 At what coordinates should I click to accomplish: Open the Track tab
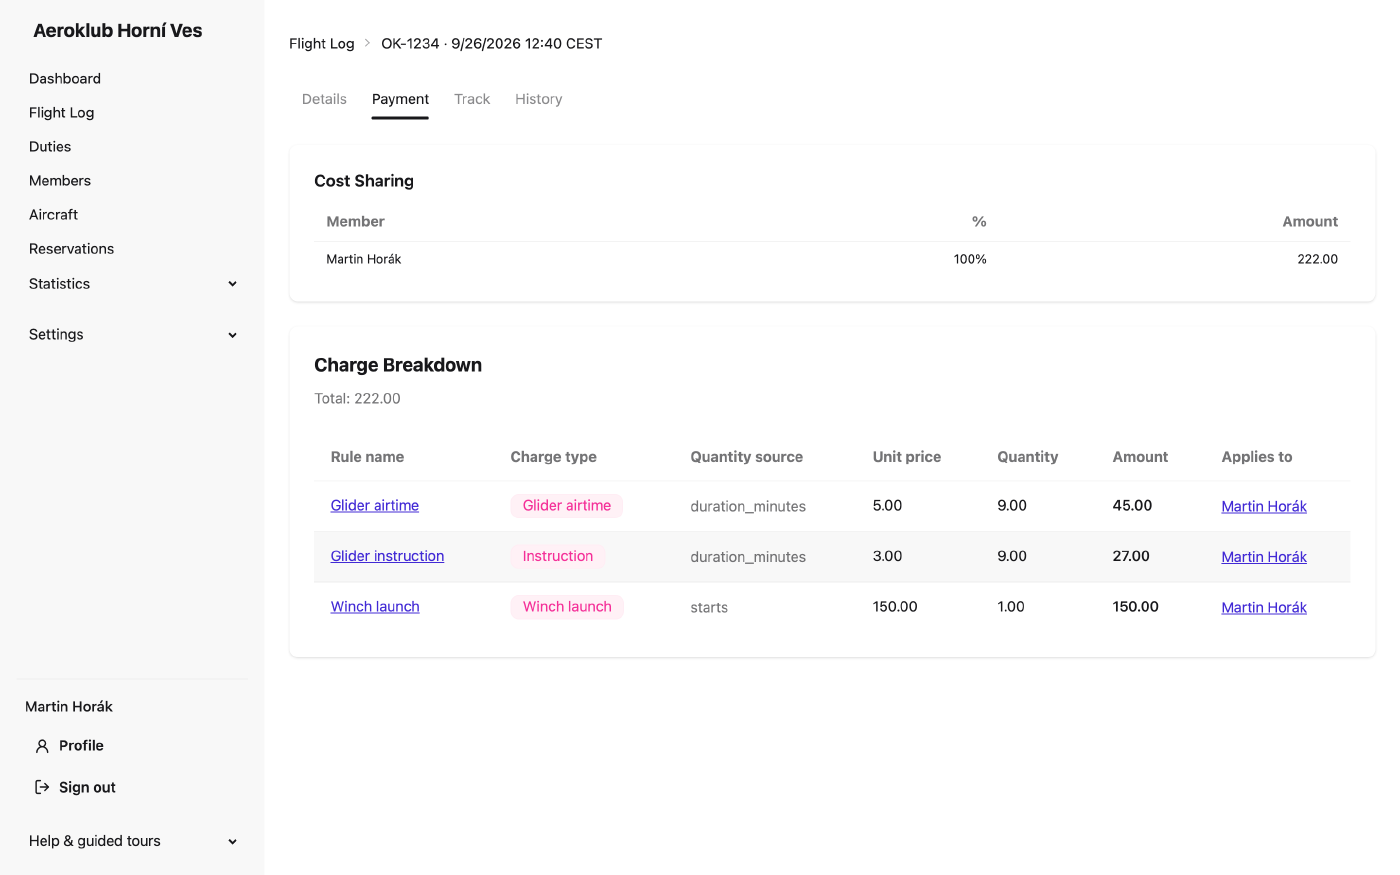click(x=472, y=99)
